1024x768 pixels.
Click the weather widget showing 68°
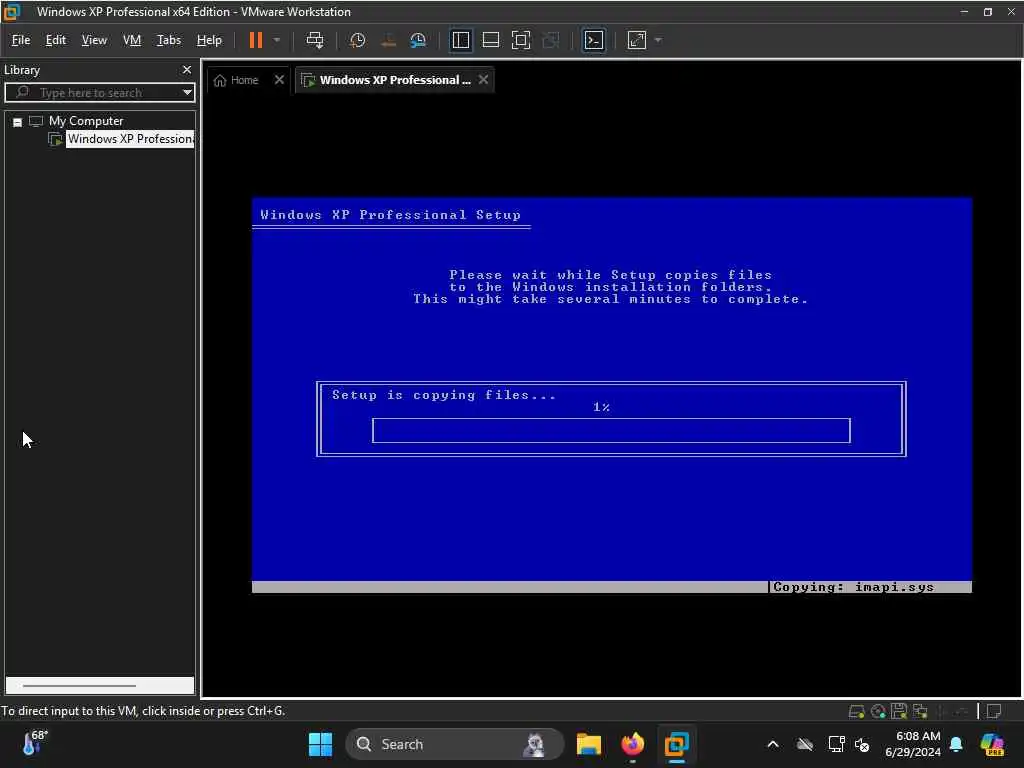34,743
